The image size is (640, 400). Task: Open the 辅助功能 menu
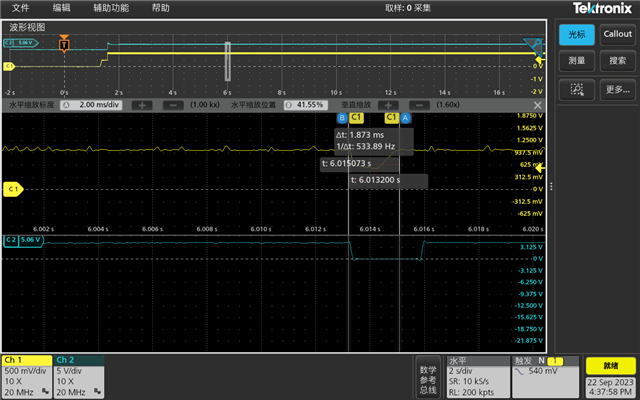coord(111,8)
